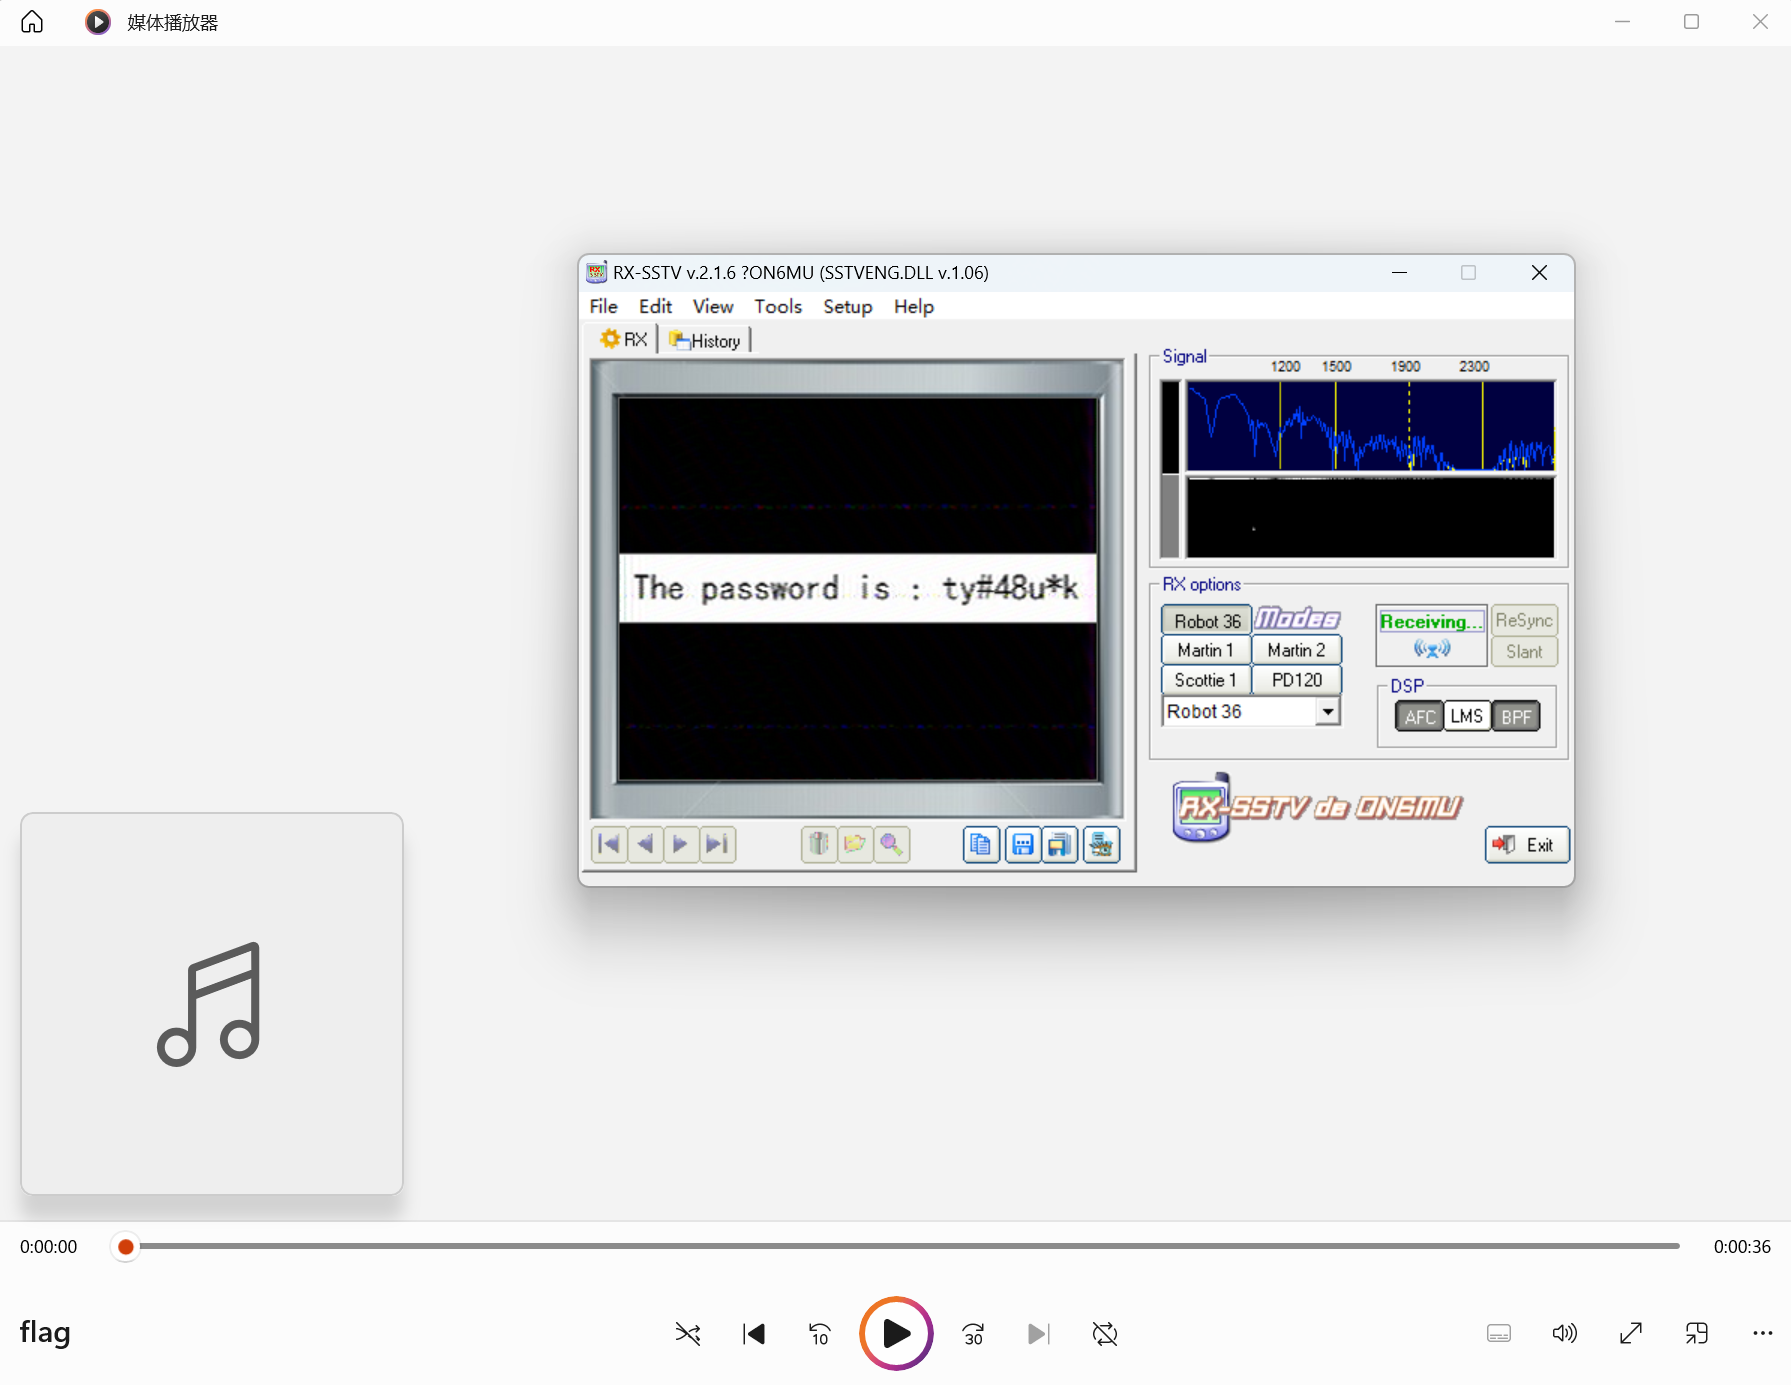Click the save image disk icon
This screenshot has height=1385, width=1791.
[x=1022, y=844]
